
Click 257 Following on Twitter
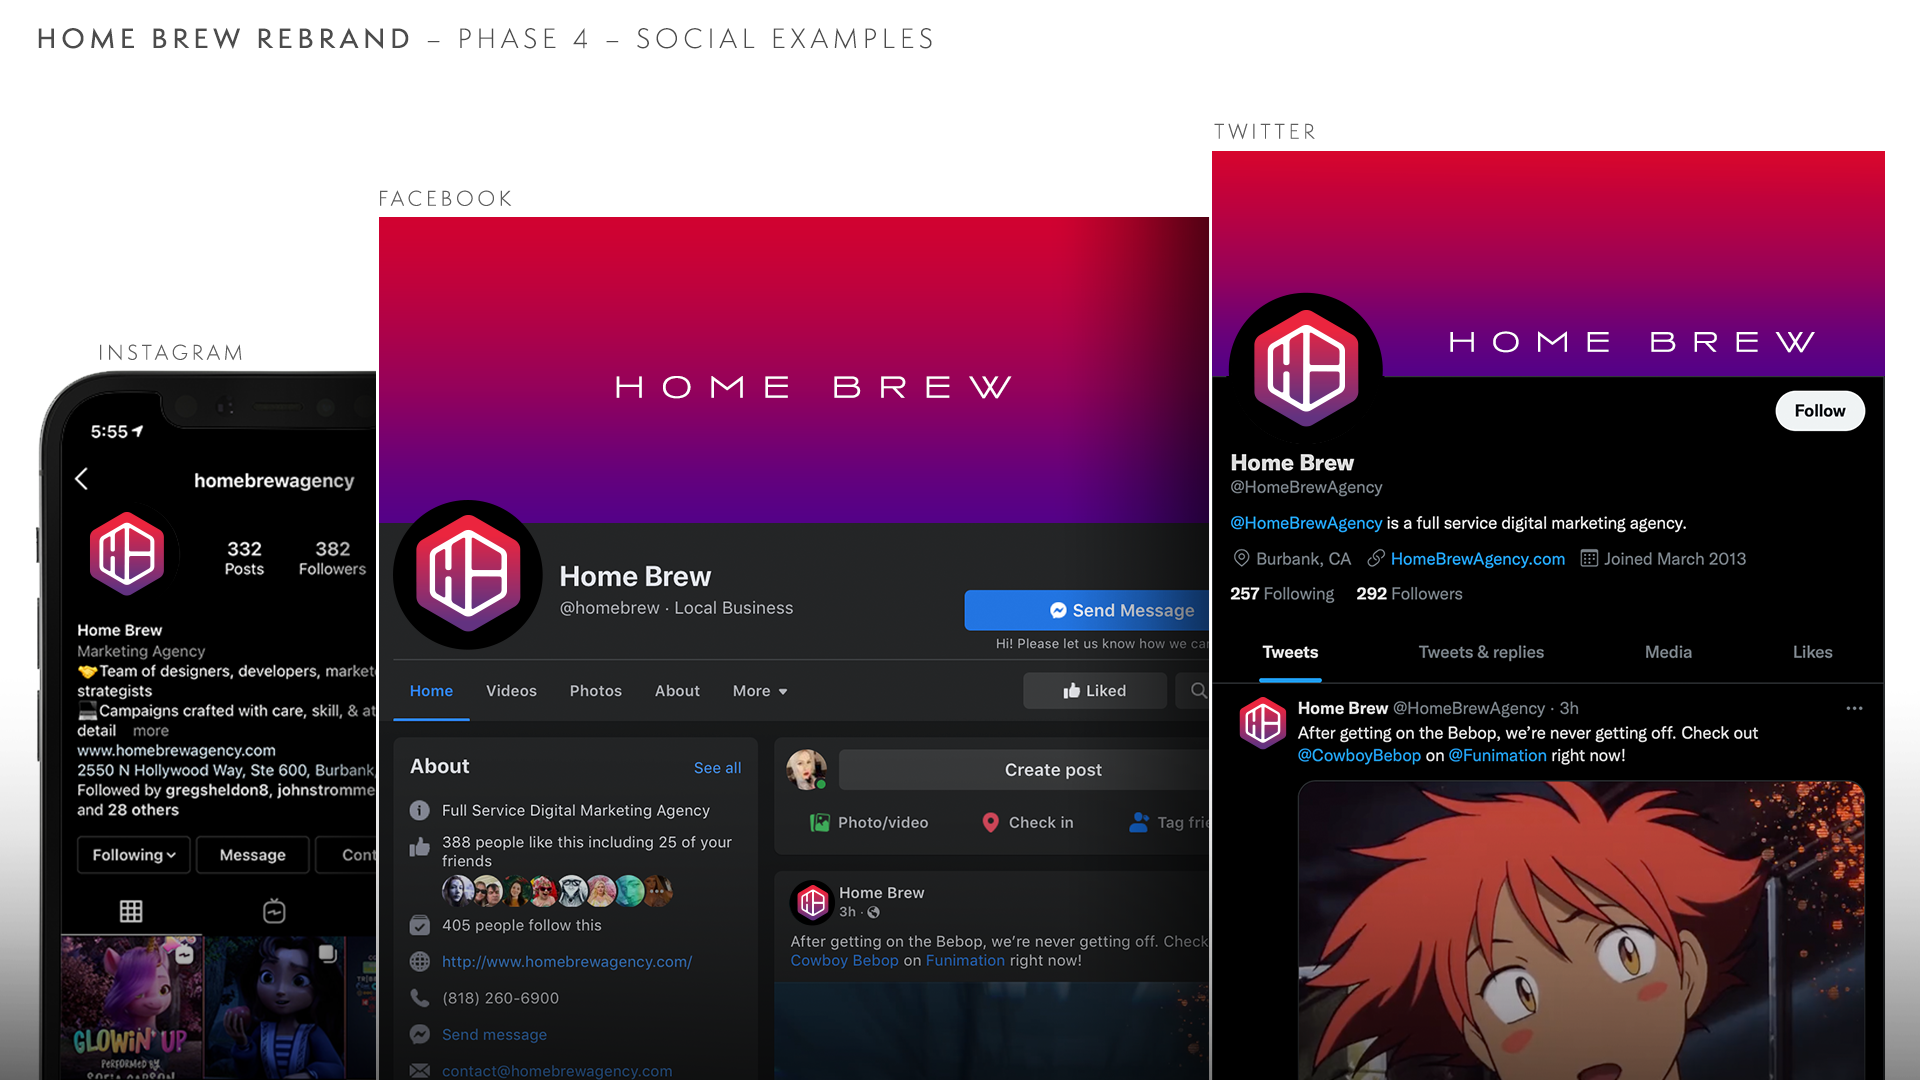point(1282,594)
